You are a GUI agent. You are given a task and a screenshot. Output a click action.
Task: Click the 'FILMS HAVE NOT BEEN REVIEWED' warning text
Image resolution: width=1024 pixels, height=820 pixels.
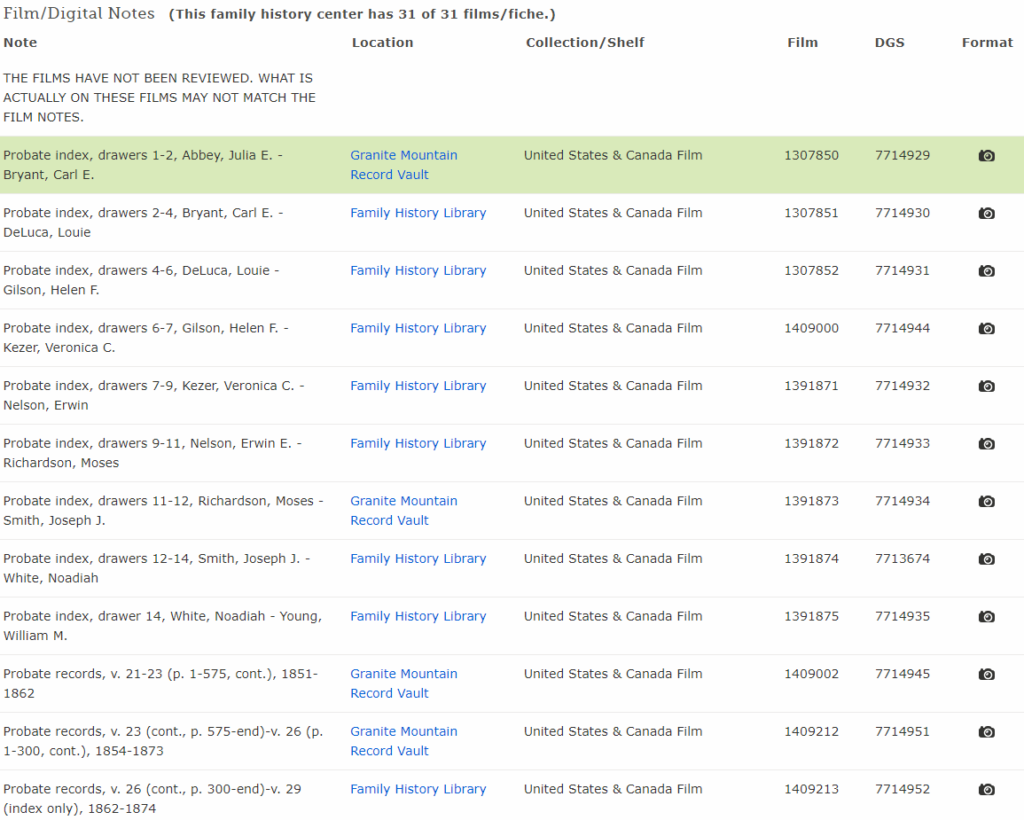click(x=159, y=97)
